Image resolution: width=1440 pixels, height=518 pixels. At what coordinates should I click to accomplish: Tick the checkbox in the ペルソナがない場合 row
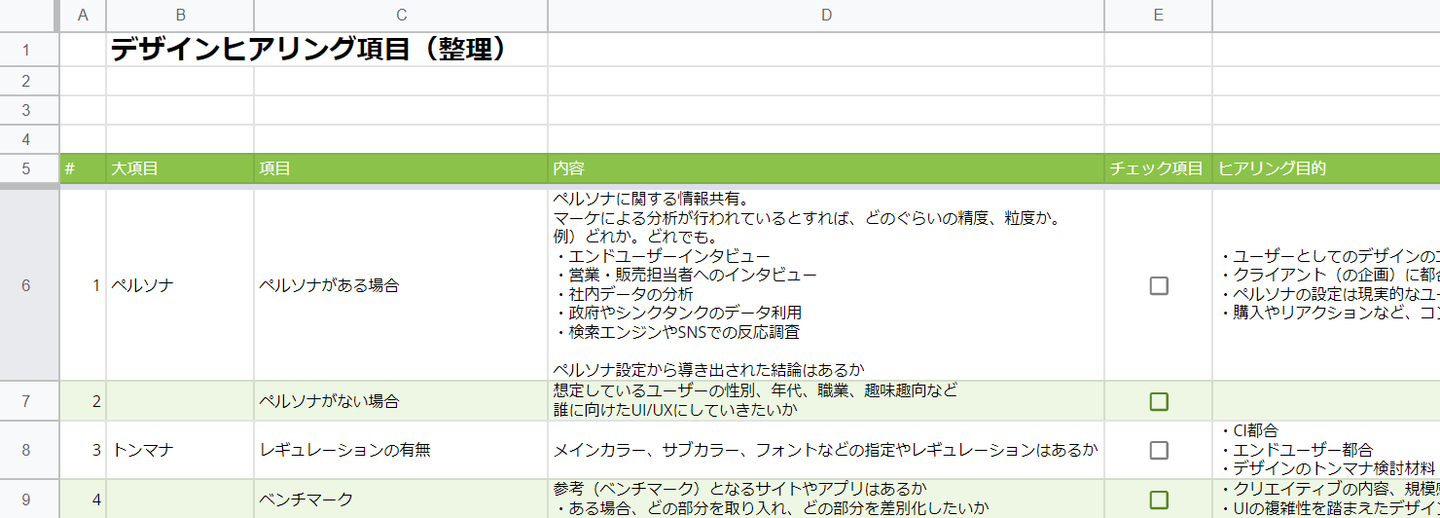(1158, 401)
